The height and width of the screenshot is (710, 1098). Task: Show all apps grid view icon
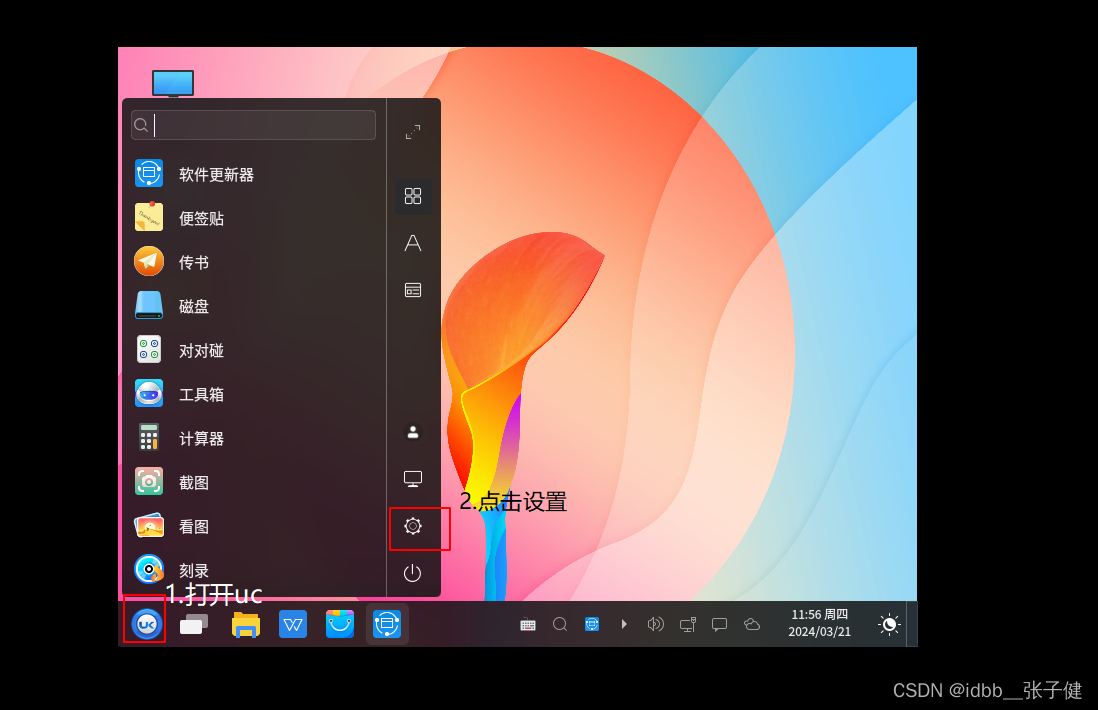point(413,196)
